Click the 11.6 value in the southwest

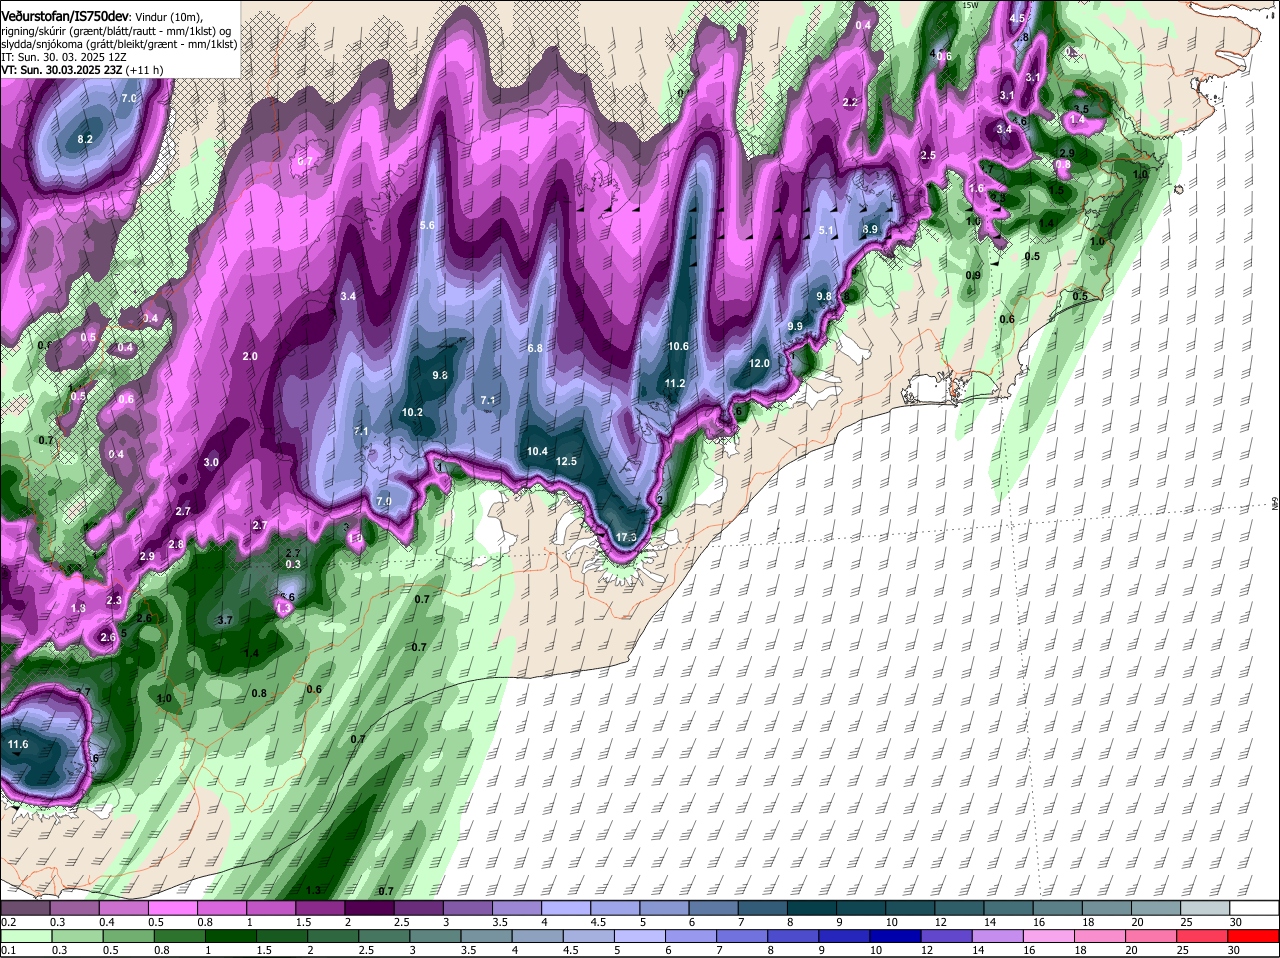click(18, 744)
